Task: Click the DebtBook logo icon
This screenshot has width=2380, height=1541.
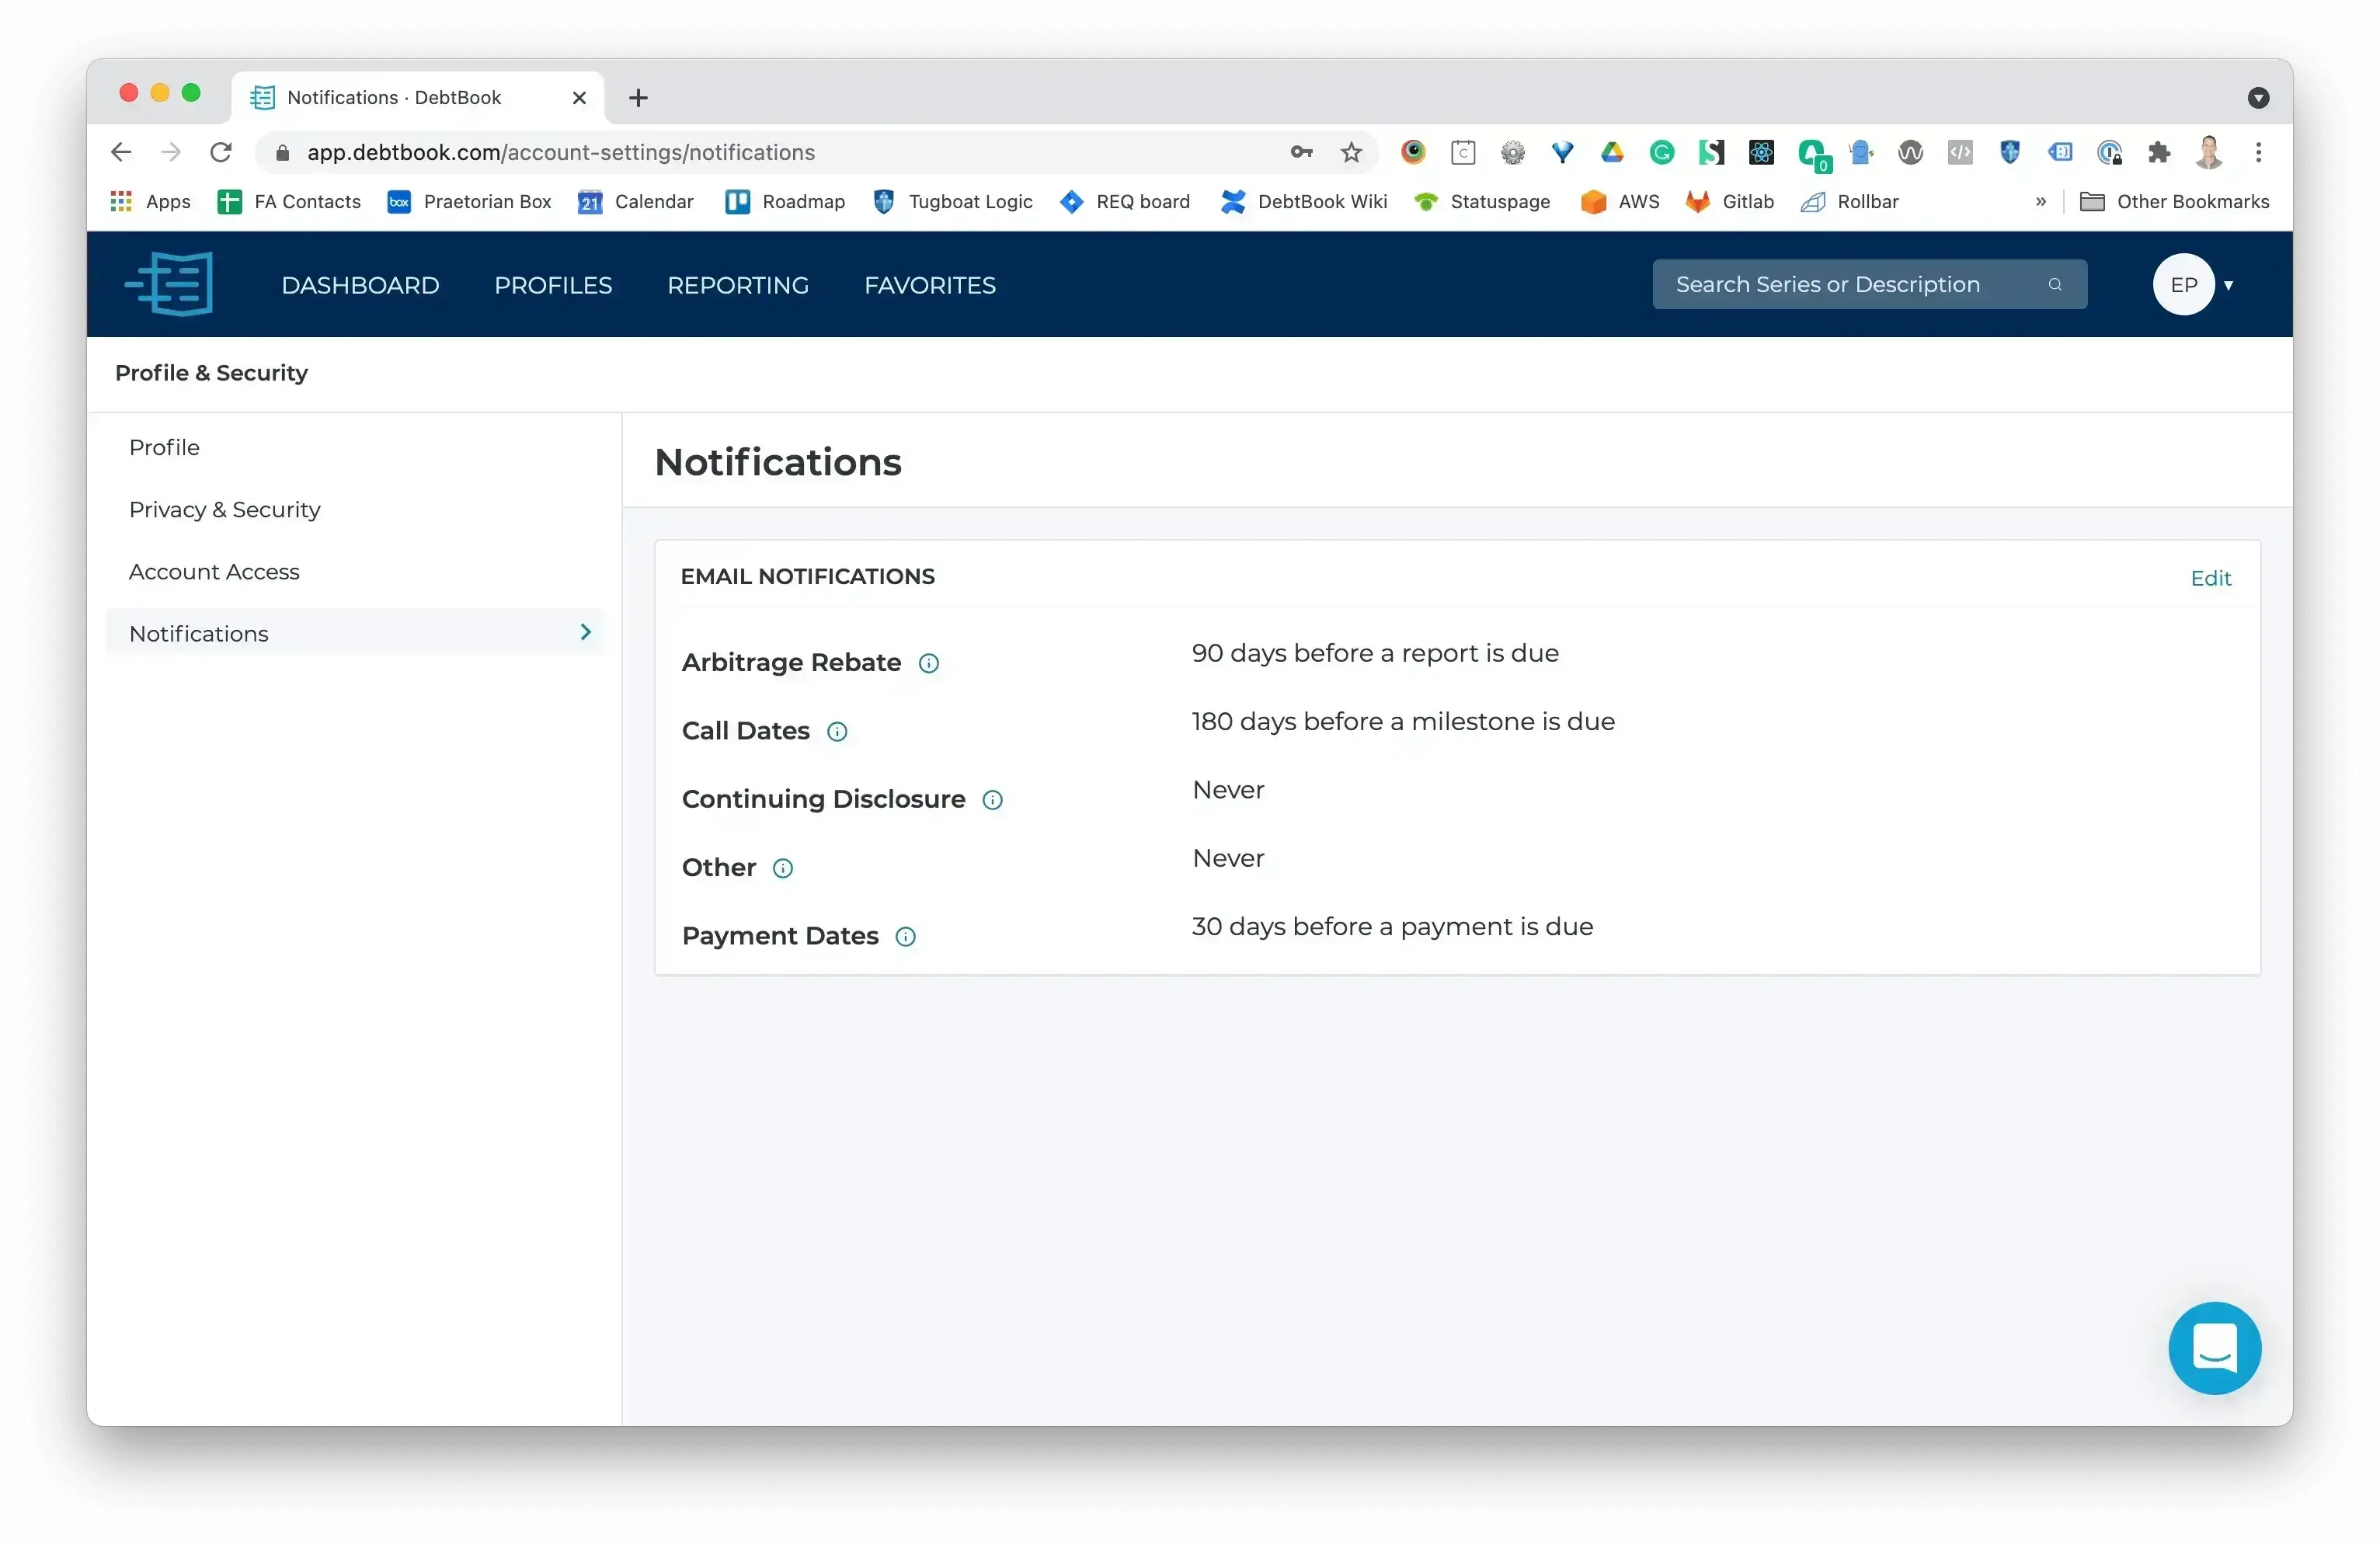Action: click(170, 284)
